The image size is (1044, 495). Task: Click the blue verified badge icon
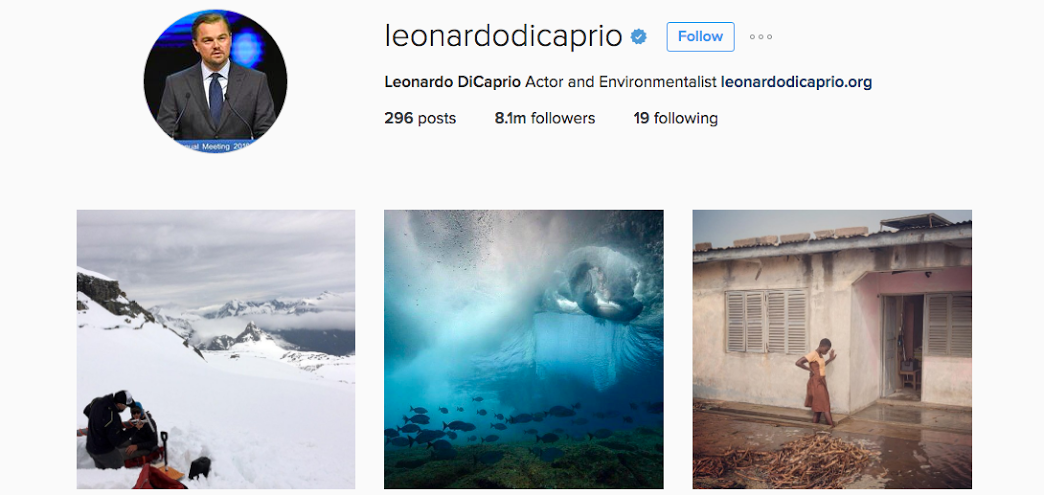639,37
